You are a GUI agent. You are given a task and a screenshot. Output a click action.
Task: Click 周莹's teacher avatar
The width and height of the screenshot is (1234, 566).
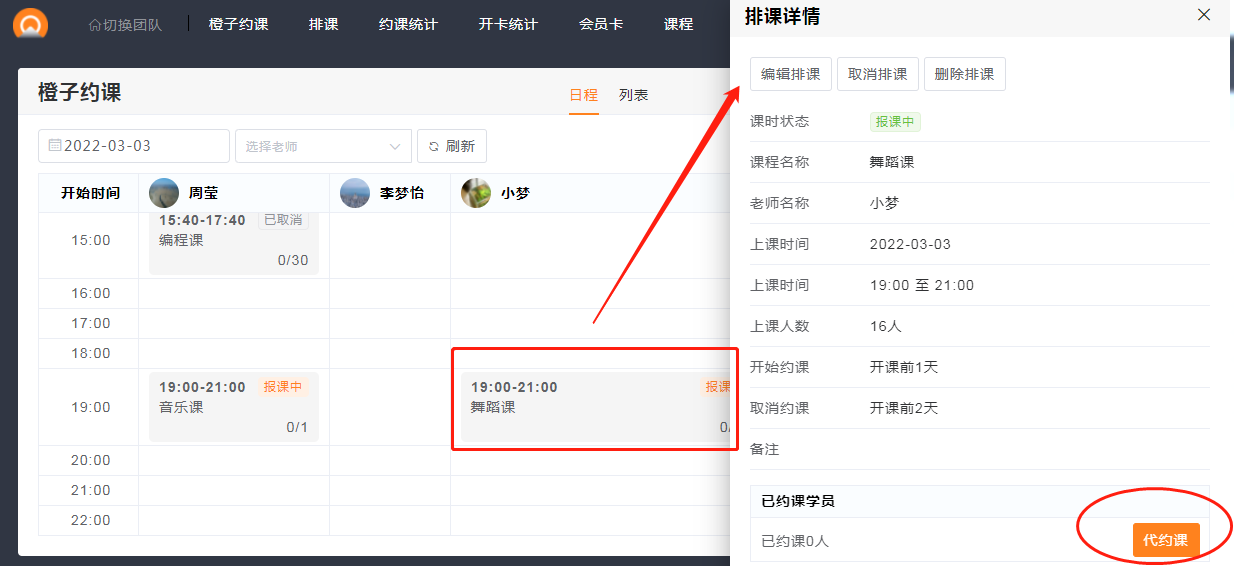[x=164, y=193]
